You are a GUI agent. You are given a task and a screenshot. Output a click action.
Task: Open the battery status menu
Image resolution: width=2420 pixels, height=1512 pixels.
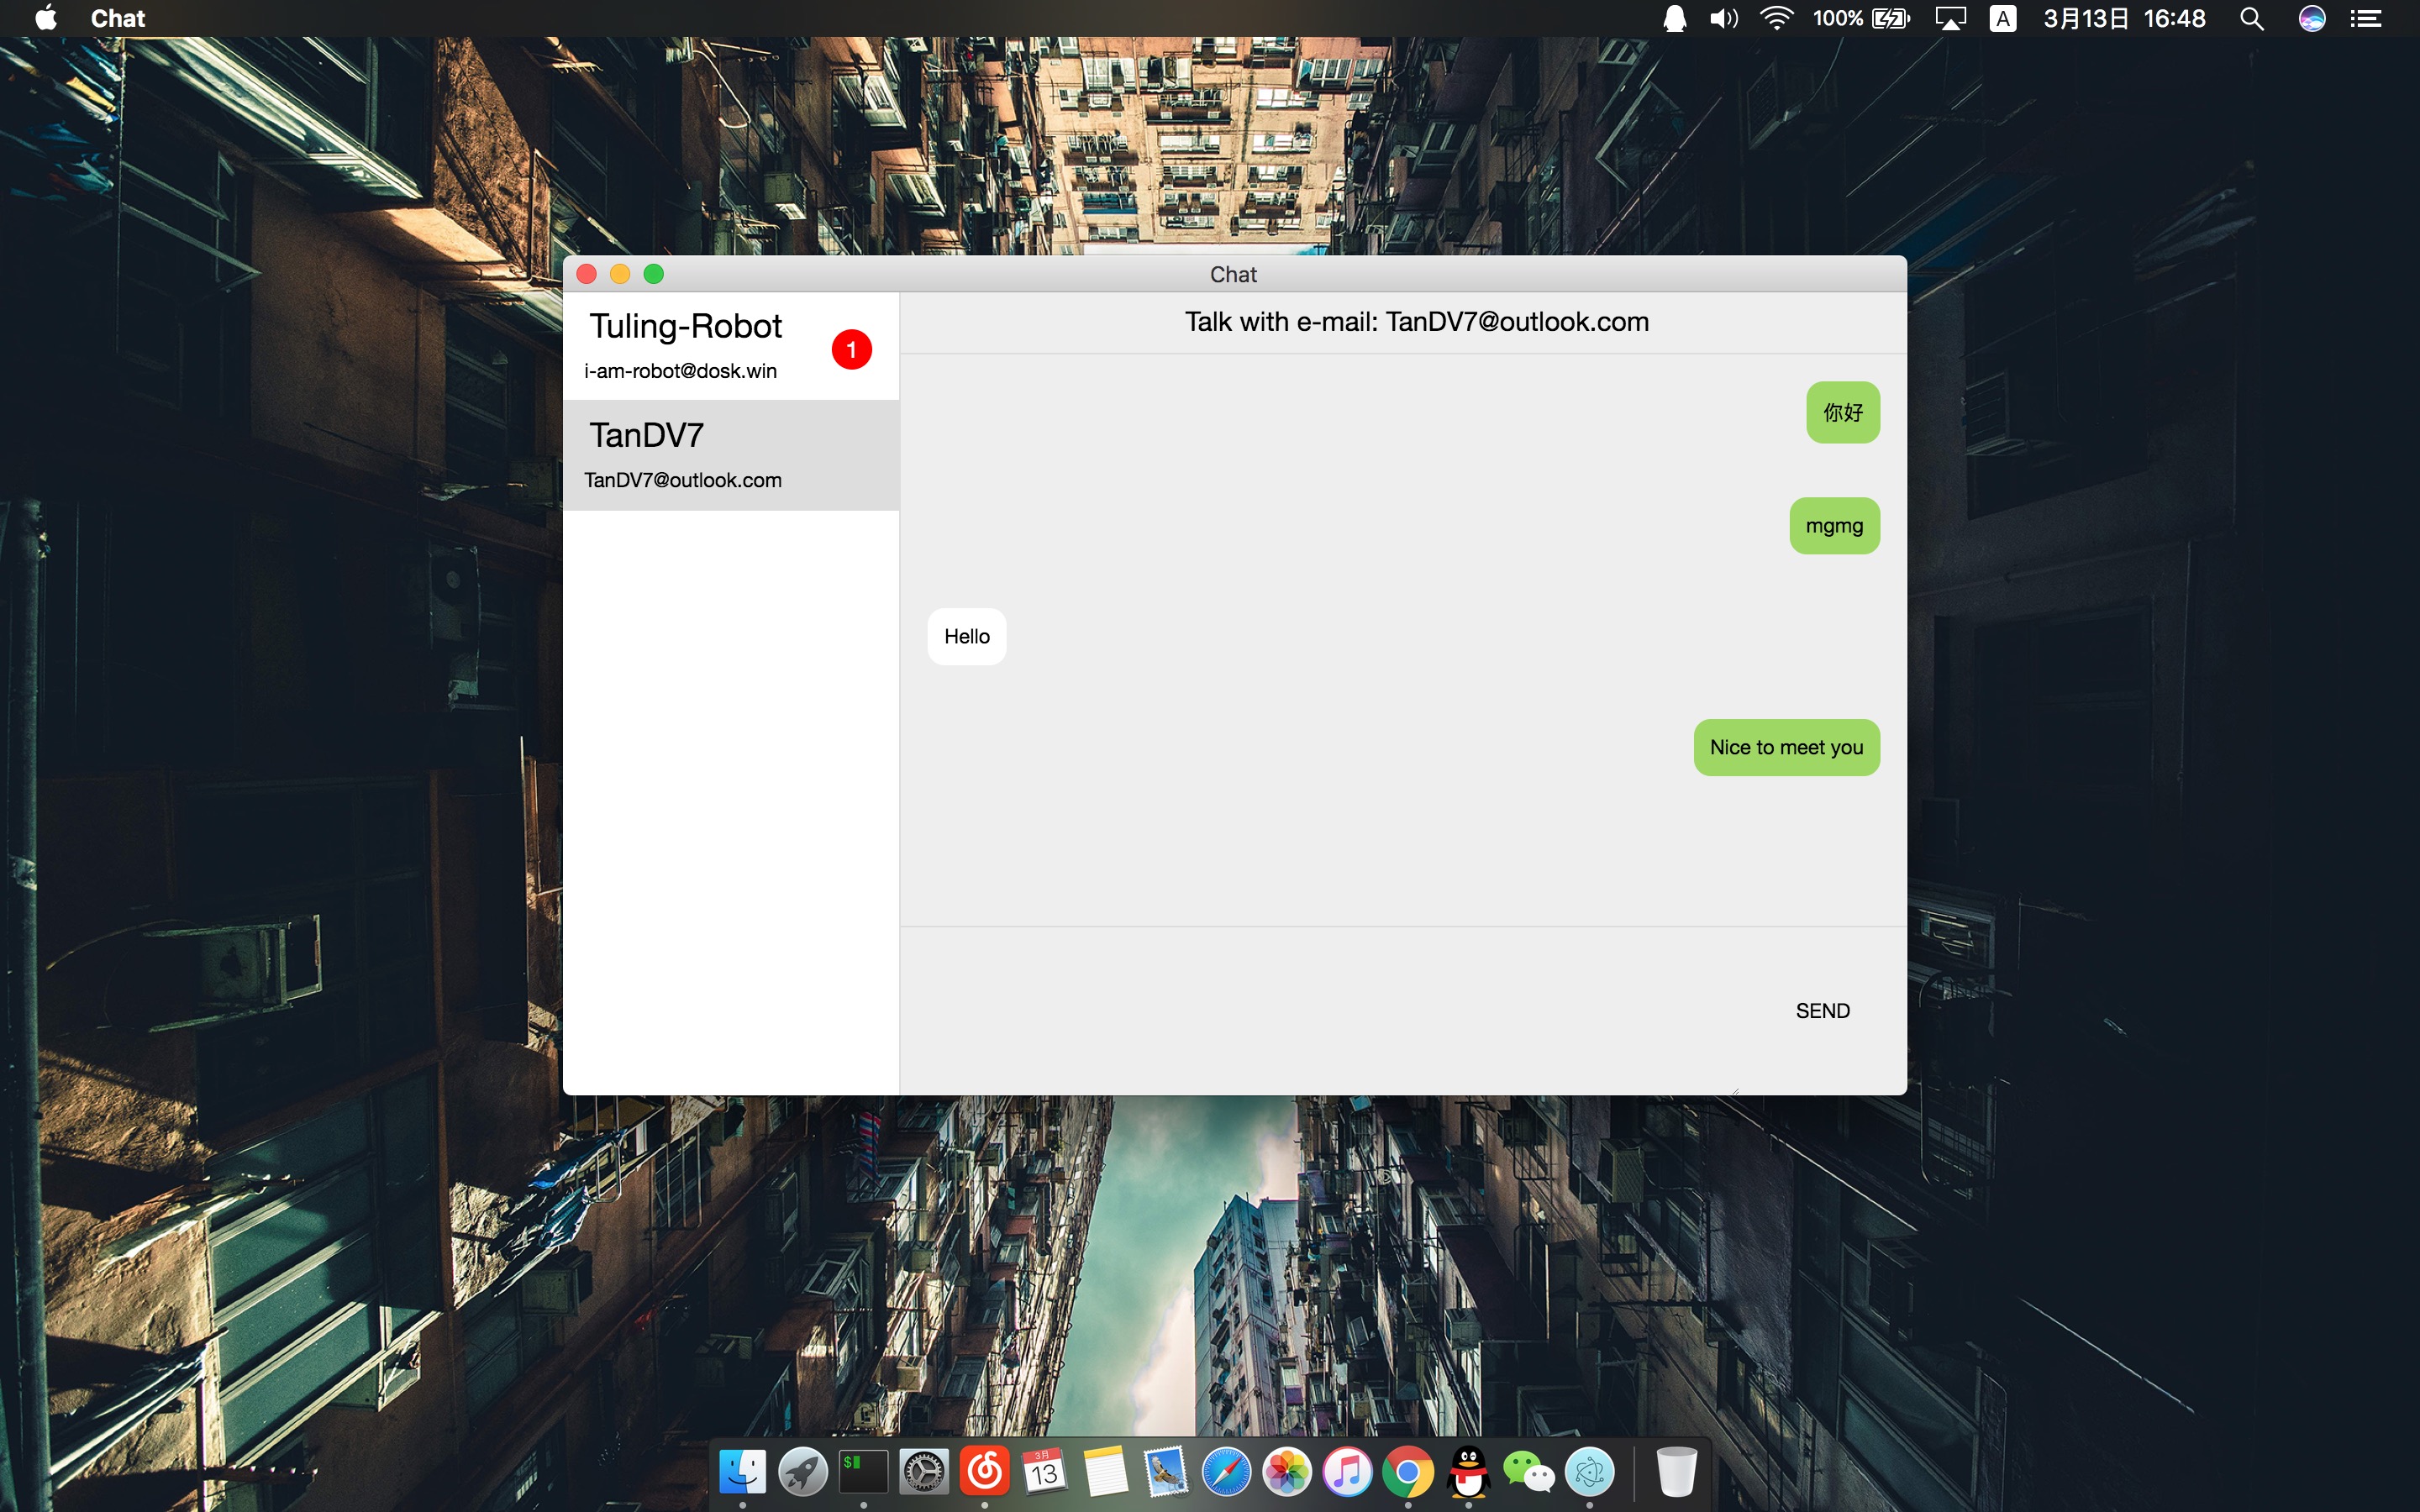click(x=1890, y=18)
